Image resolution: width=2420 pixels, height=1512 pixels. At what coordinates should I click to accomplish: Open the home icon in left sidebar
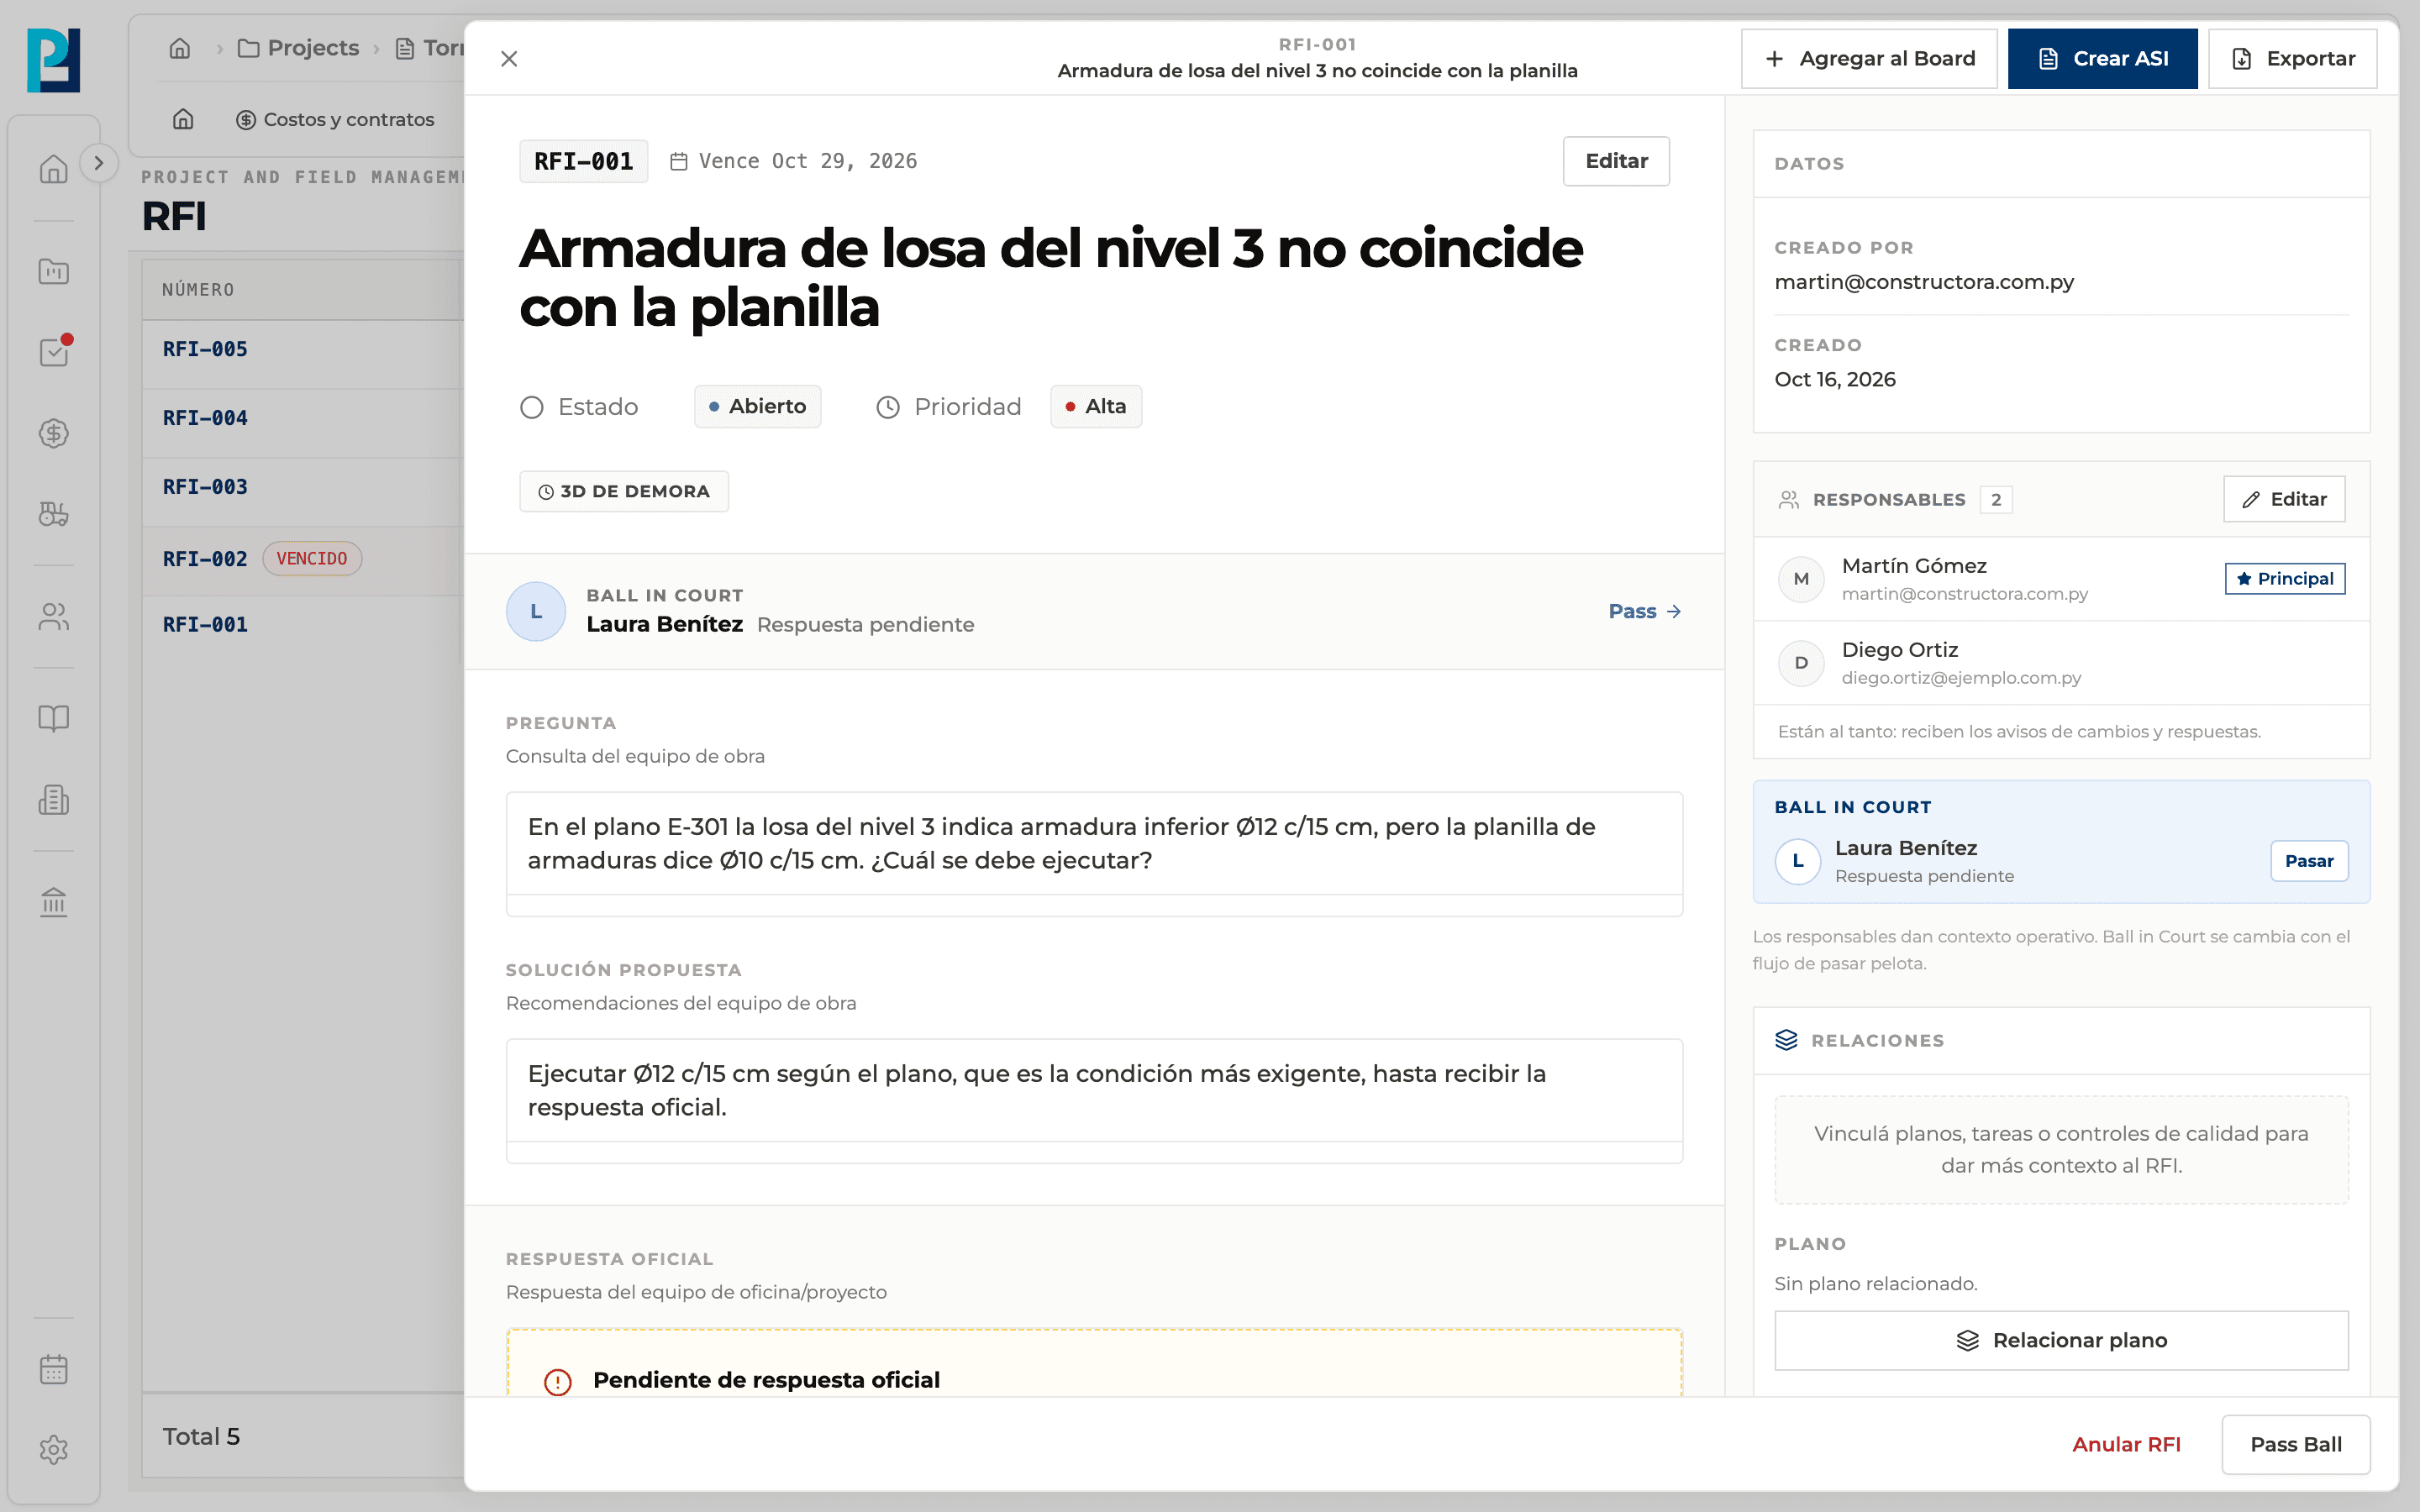tap(54, 169)
